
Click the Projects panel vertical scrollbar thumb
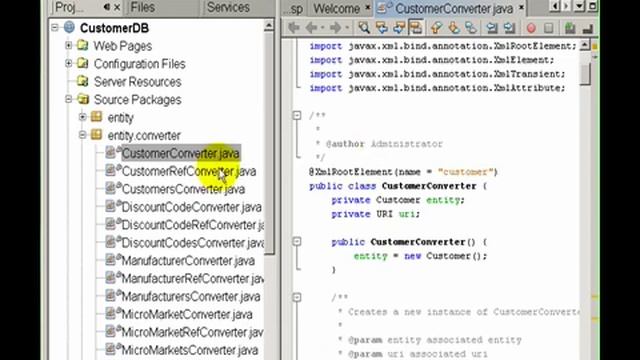[269, 143]
